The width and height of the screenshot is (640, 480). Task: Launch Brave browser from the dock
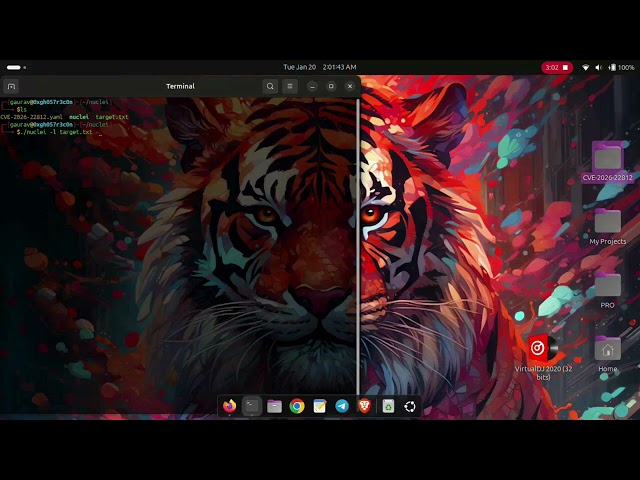coord(364,406)
